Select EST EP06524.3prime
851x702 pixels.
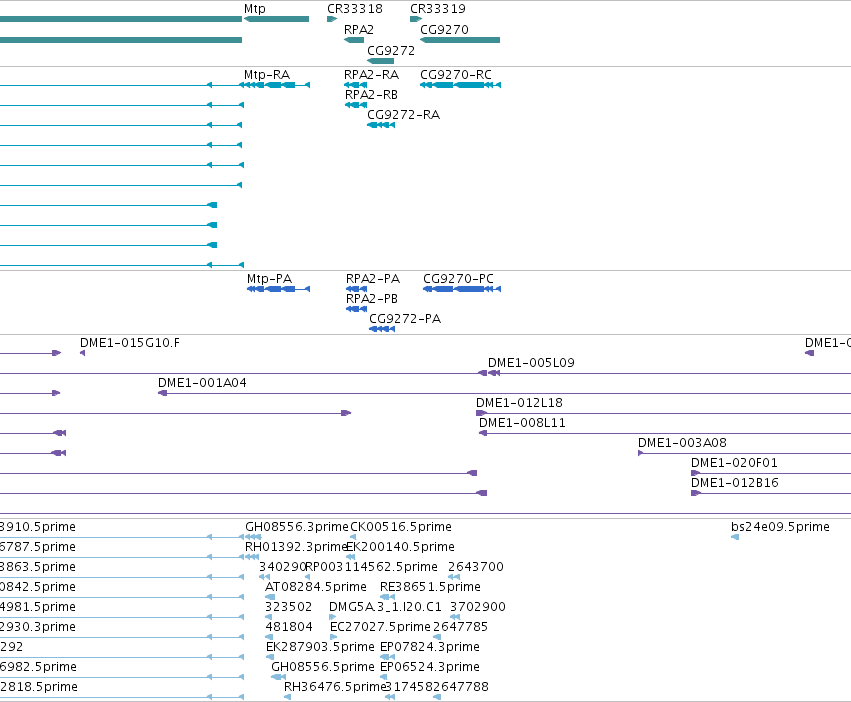point(429,667)
